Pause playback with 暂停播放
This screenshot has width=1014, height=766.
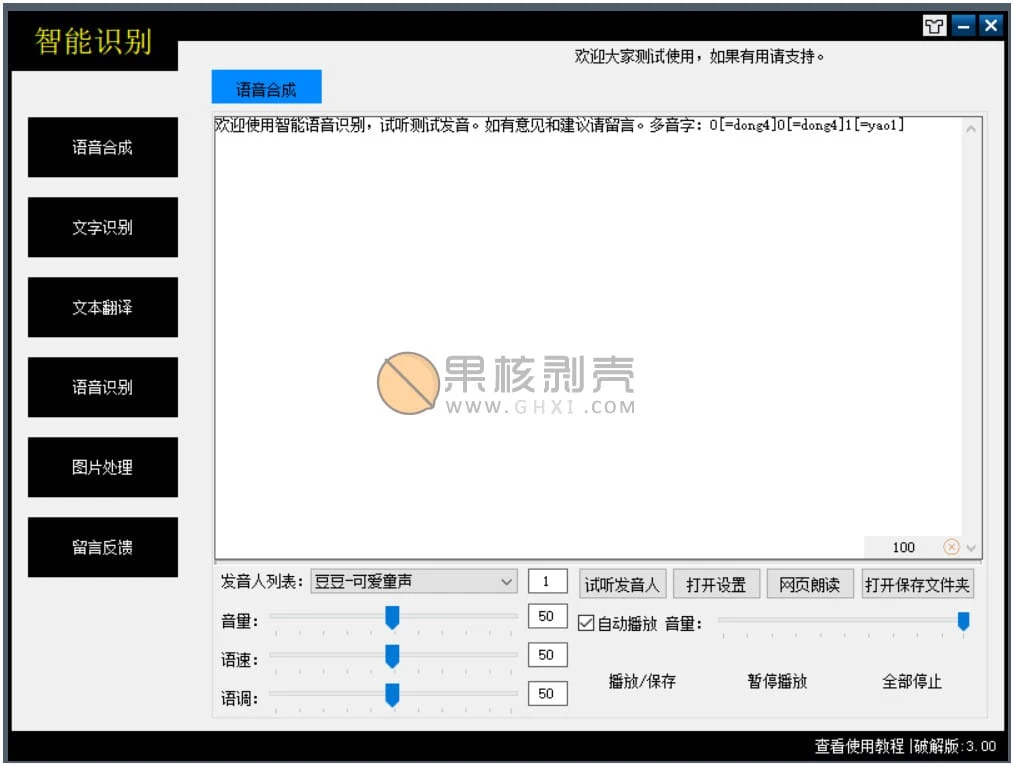pos(777,682)
